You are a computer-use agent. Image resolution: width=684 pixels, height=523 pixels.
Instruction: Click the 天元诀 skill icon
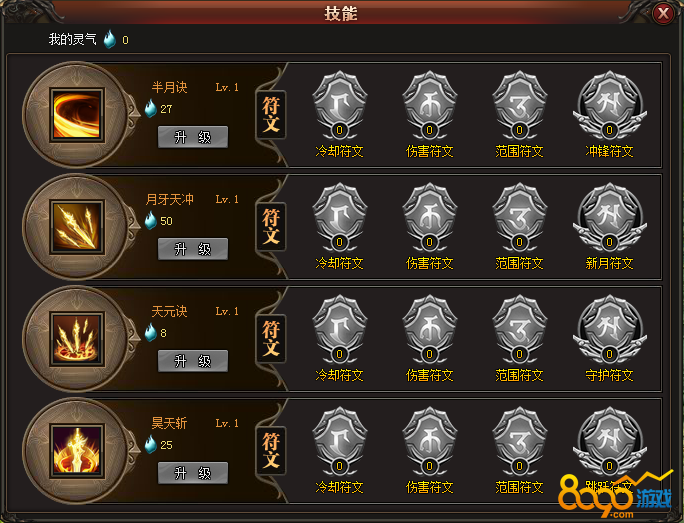point(77,339)
